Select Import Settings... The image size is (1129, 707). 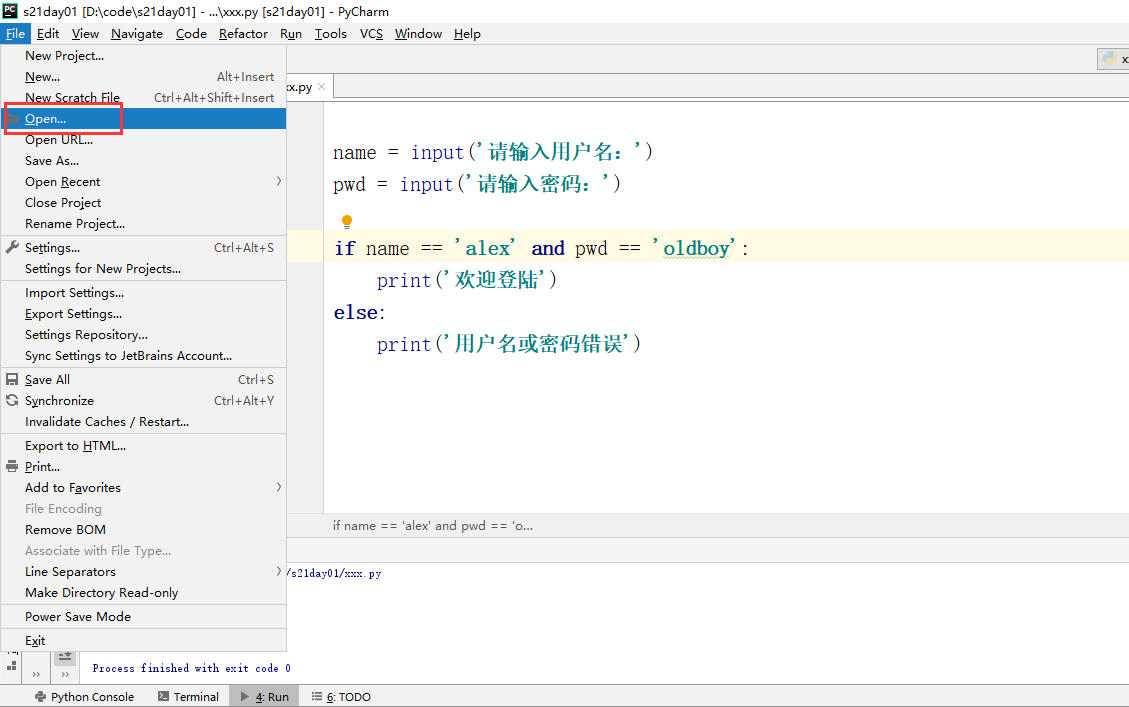[x=143, y=292]
